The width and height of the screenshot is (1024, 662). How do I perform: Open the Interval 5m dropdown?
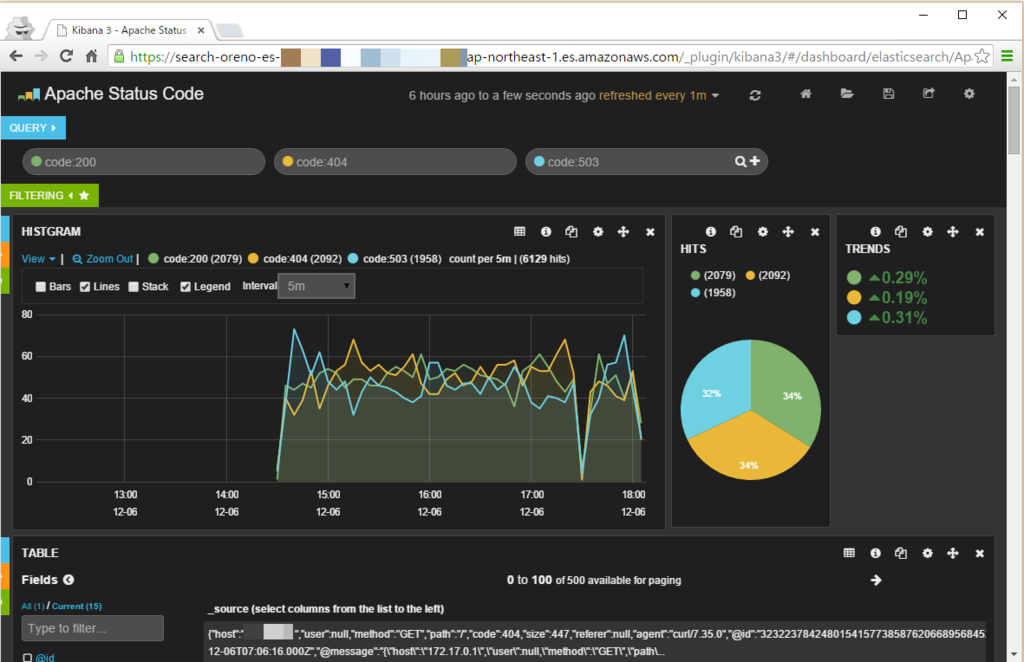click(x=316, y=286)
